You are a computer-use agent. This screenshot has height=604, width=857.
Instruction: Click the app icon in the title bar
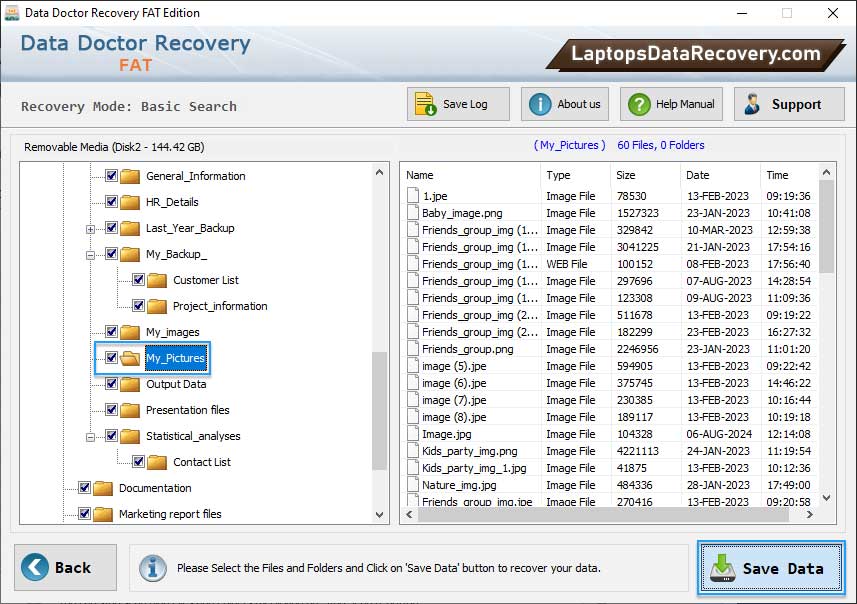pyautogui.click(x=11, y=13)
